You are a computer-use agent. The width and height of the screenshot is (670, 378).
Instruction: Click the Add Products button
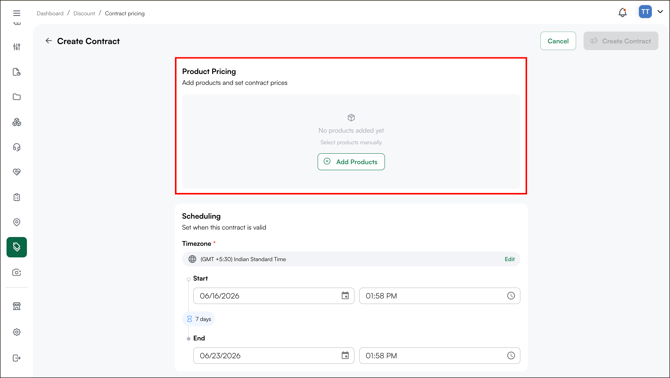[351, 162]
